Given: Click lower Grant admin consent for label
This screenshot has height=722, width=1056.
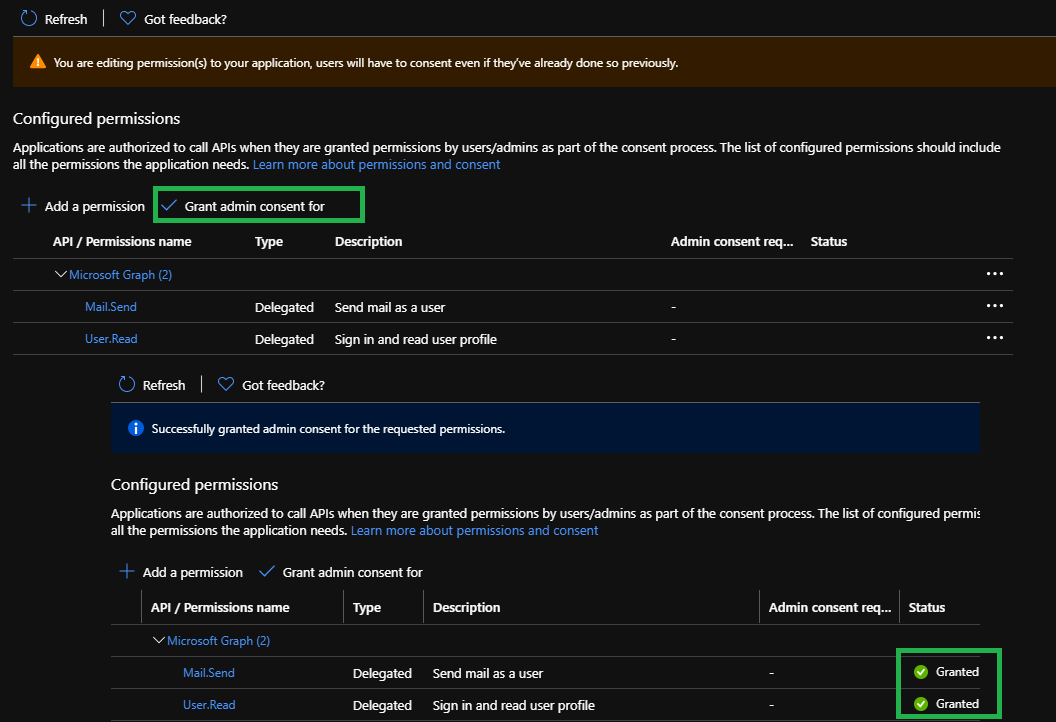Looking at the screenshot, I should (353, 572).
